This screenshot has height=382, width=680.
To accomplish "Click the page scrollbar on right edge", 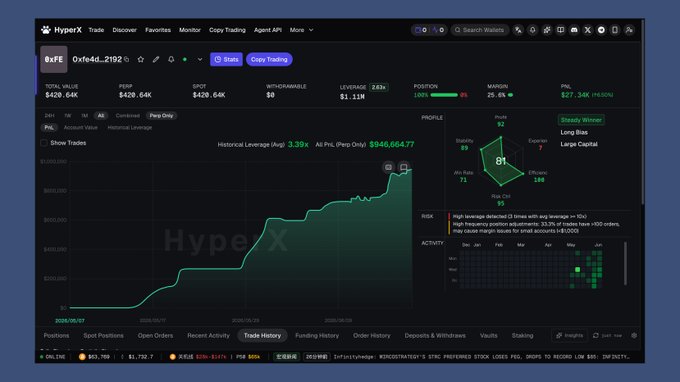I will coord(642,112).
